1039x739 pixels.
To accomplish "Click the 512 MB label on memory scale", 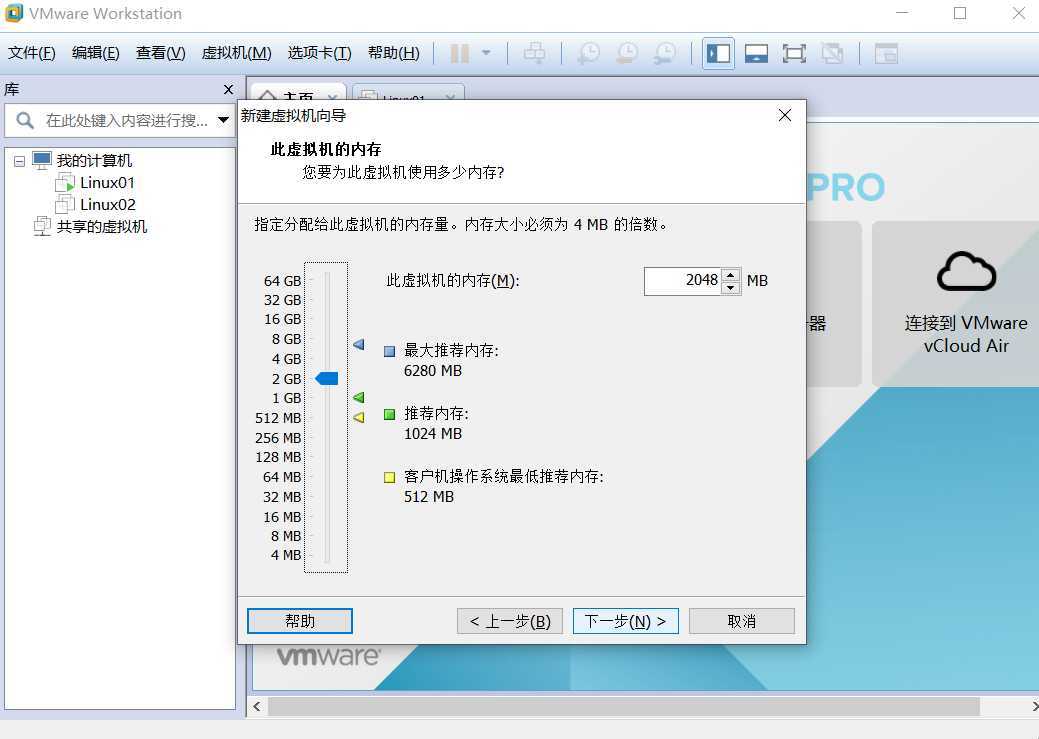I will click(x=278, y=418).
